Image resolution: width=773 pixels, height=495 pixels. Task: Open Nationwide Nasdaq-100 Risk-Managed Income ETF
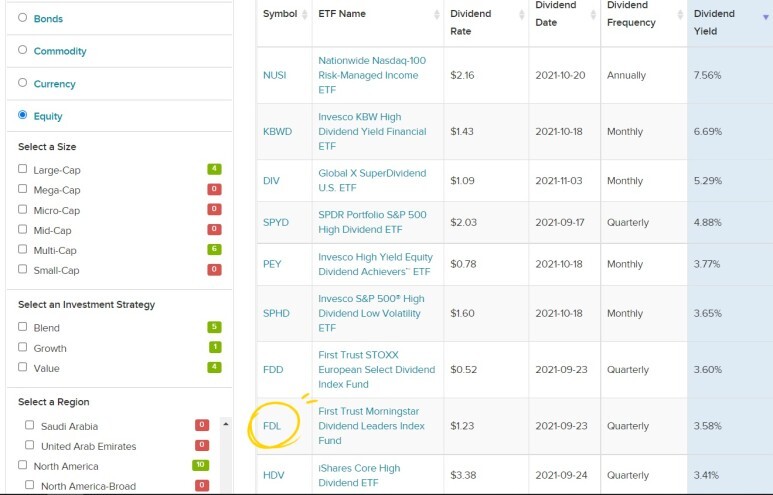372,75
